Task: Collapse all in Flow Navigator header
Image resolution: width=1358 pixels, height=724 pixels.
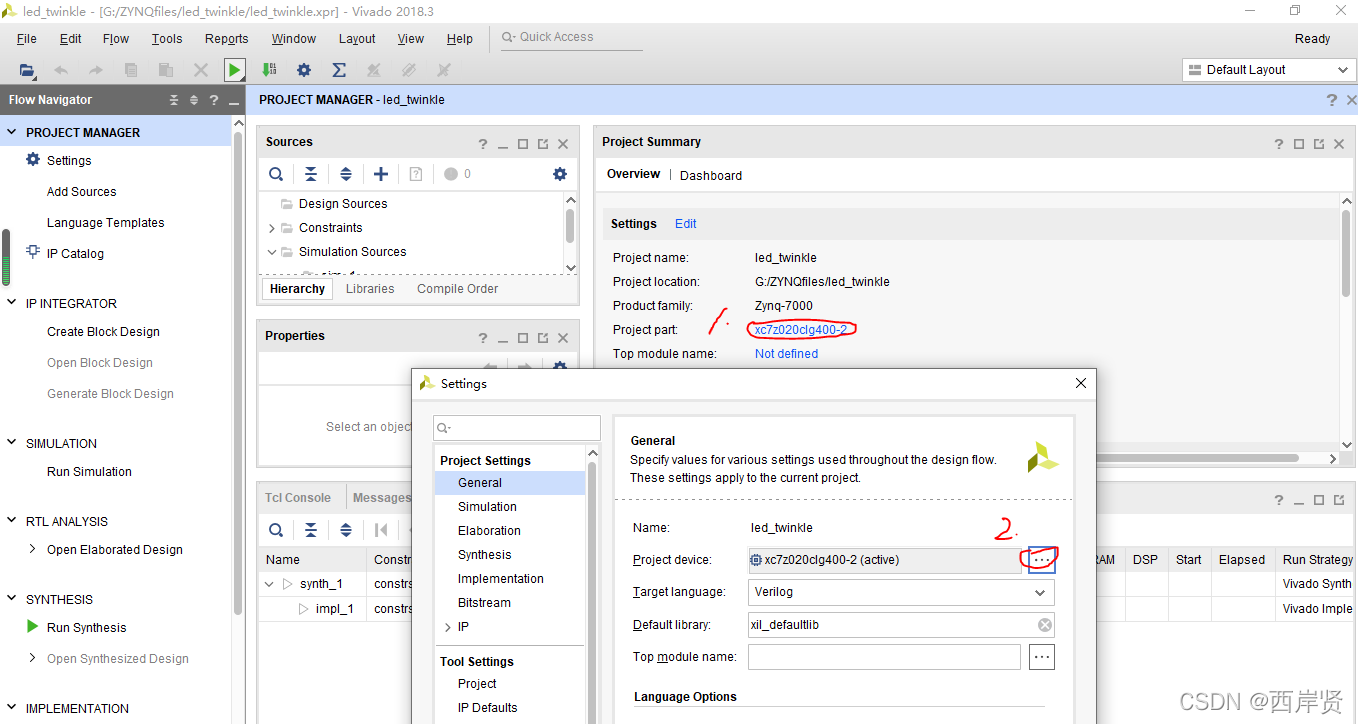Action: coord(174,100)
